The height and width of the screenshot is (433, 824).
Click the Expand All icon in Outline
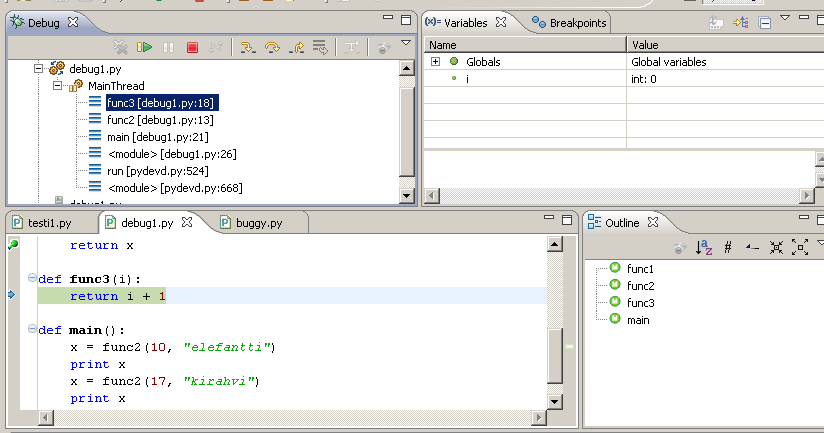click(x=799, y=247)
